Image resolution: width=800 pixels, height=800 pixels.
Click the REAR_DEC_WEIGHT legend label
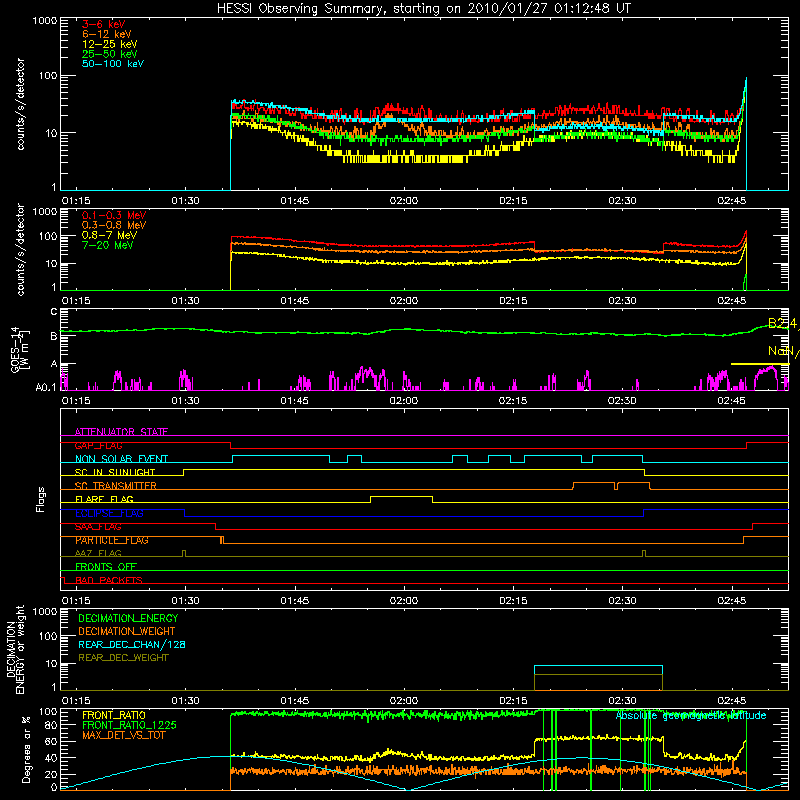123,658
